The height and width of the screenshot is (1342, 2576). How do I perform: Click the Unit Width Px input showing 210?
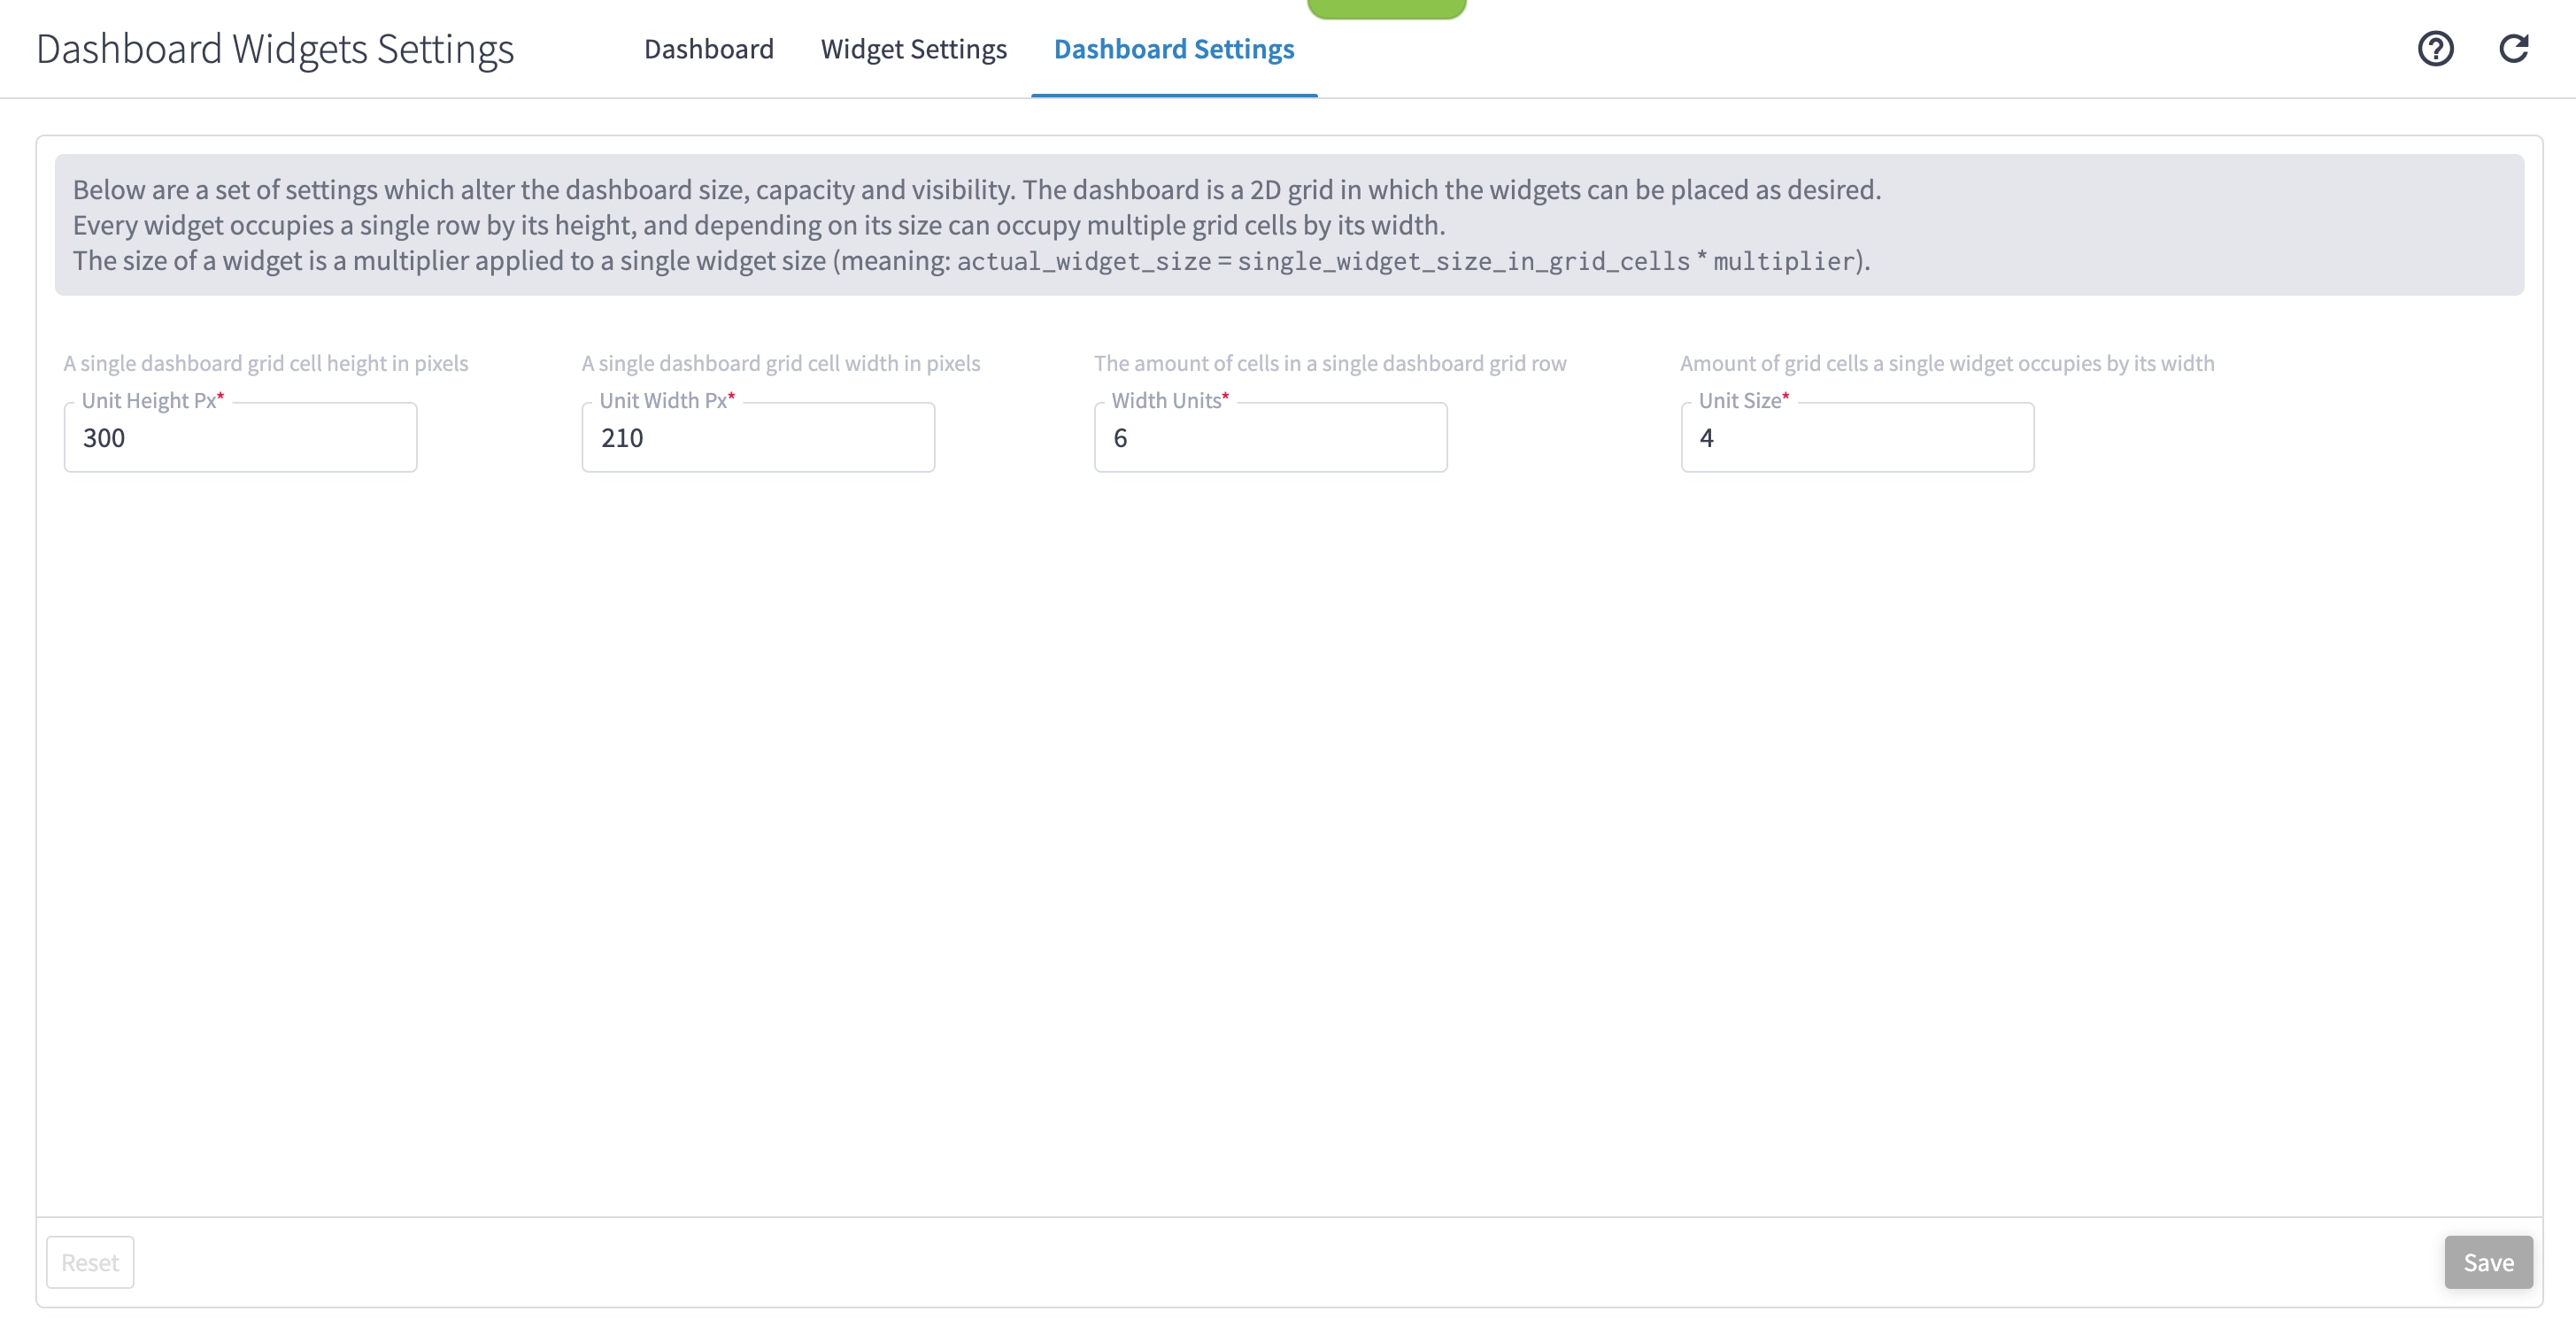coord(757,438)
